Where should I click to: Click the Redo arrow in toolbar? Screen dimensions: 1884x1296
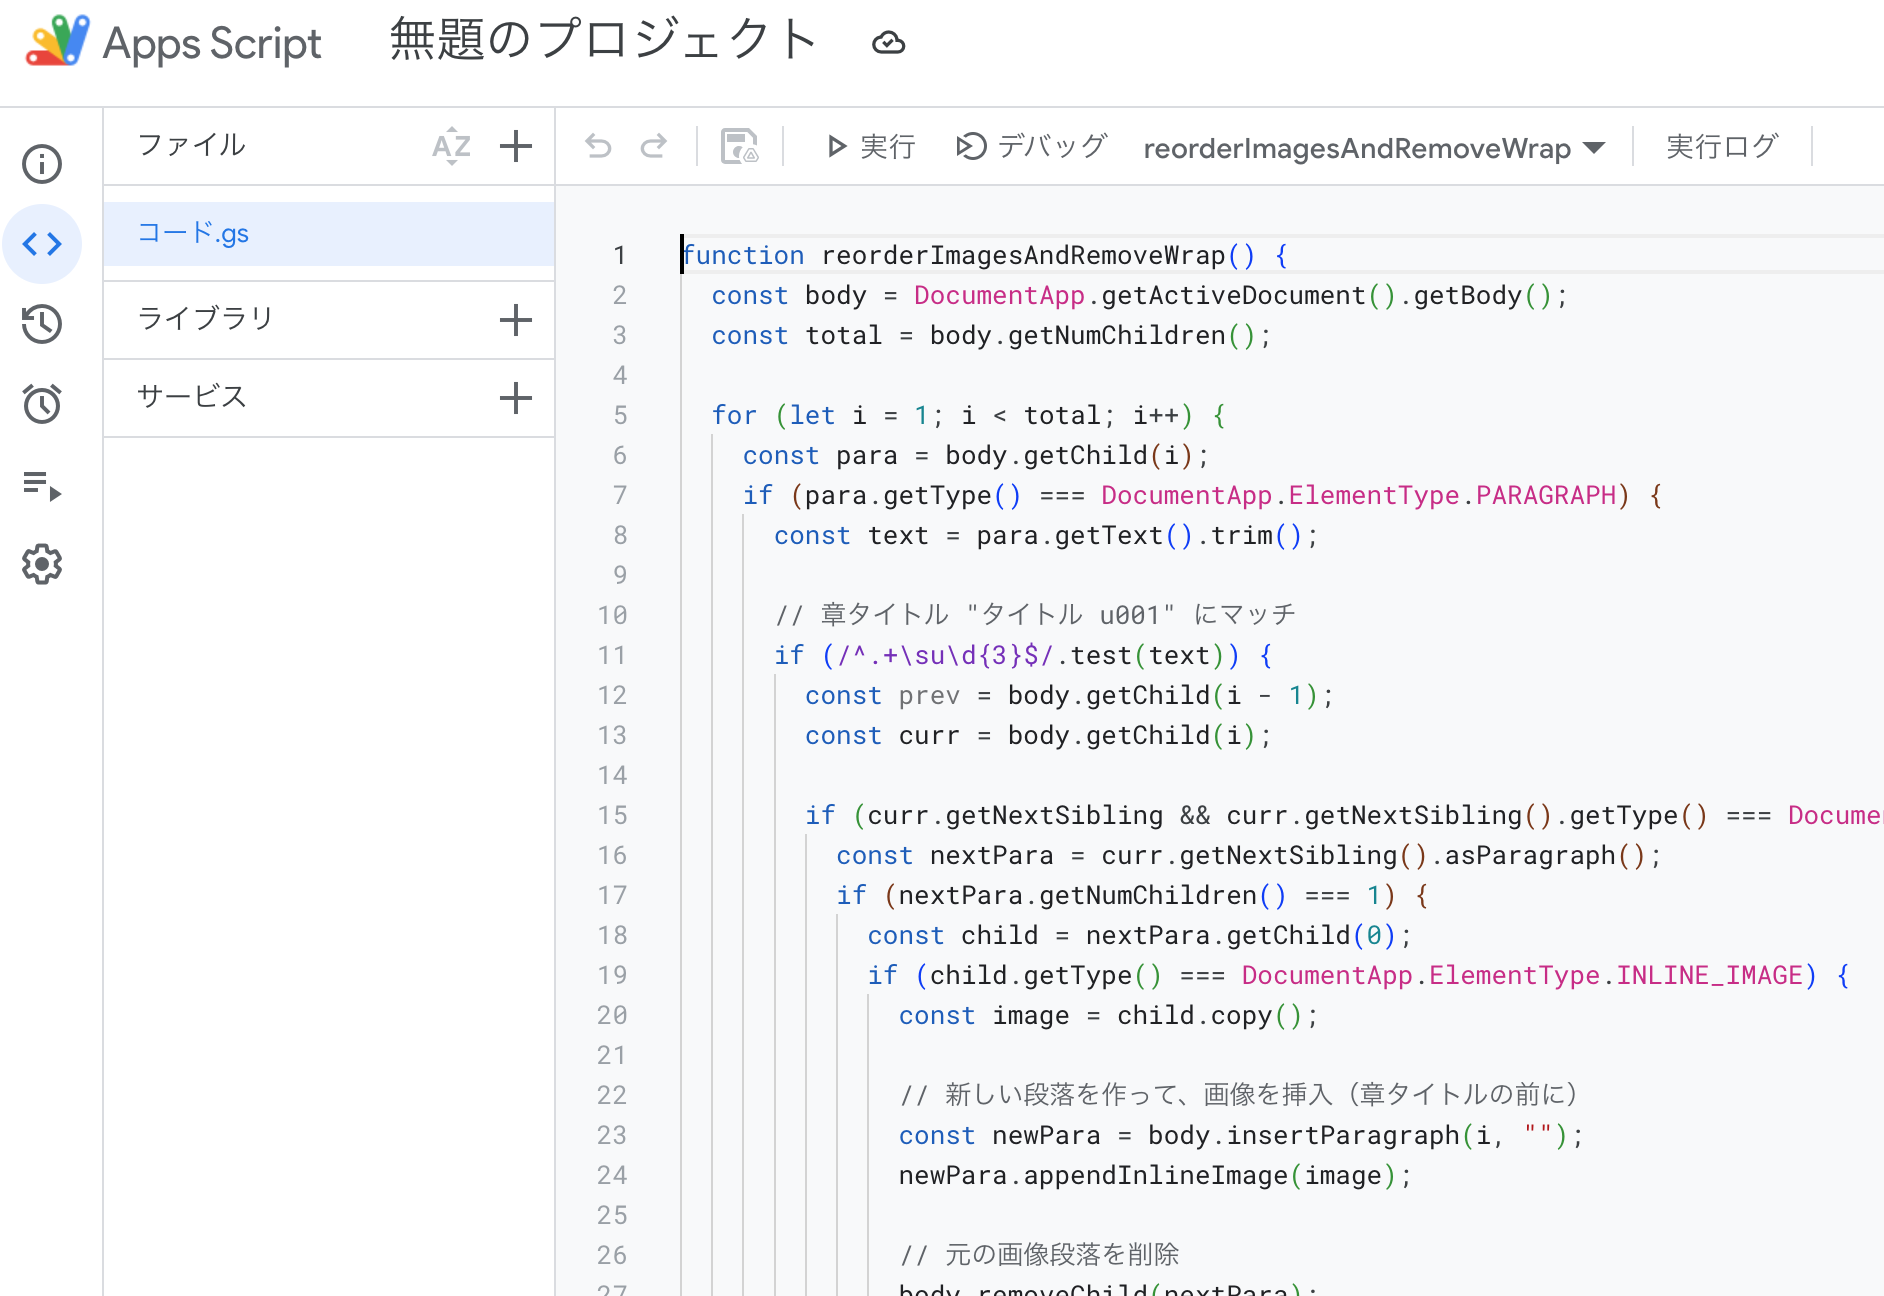pos(654,147)
